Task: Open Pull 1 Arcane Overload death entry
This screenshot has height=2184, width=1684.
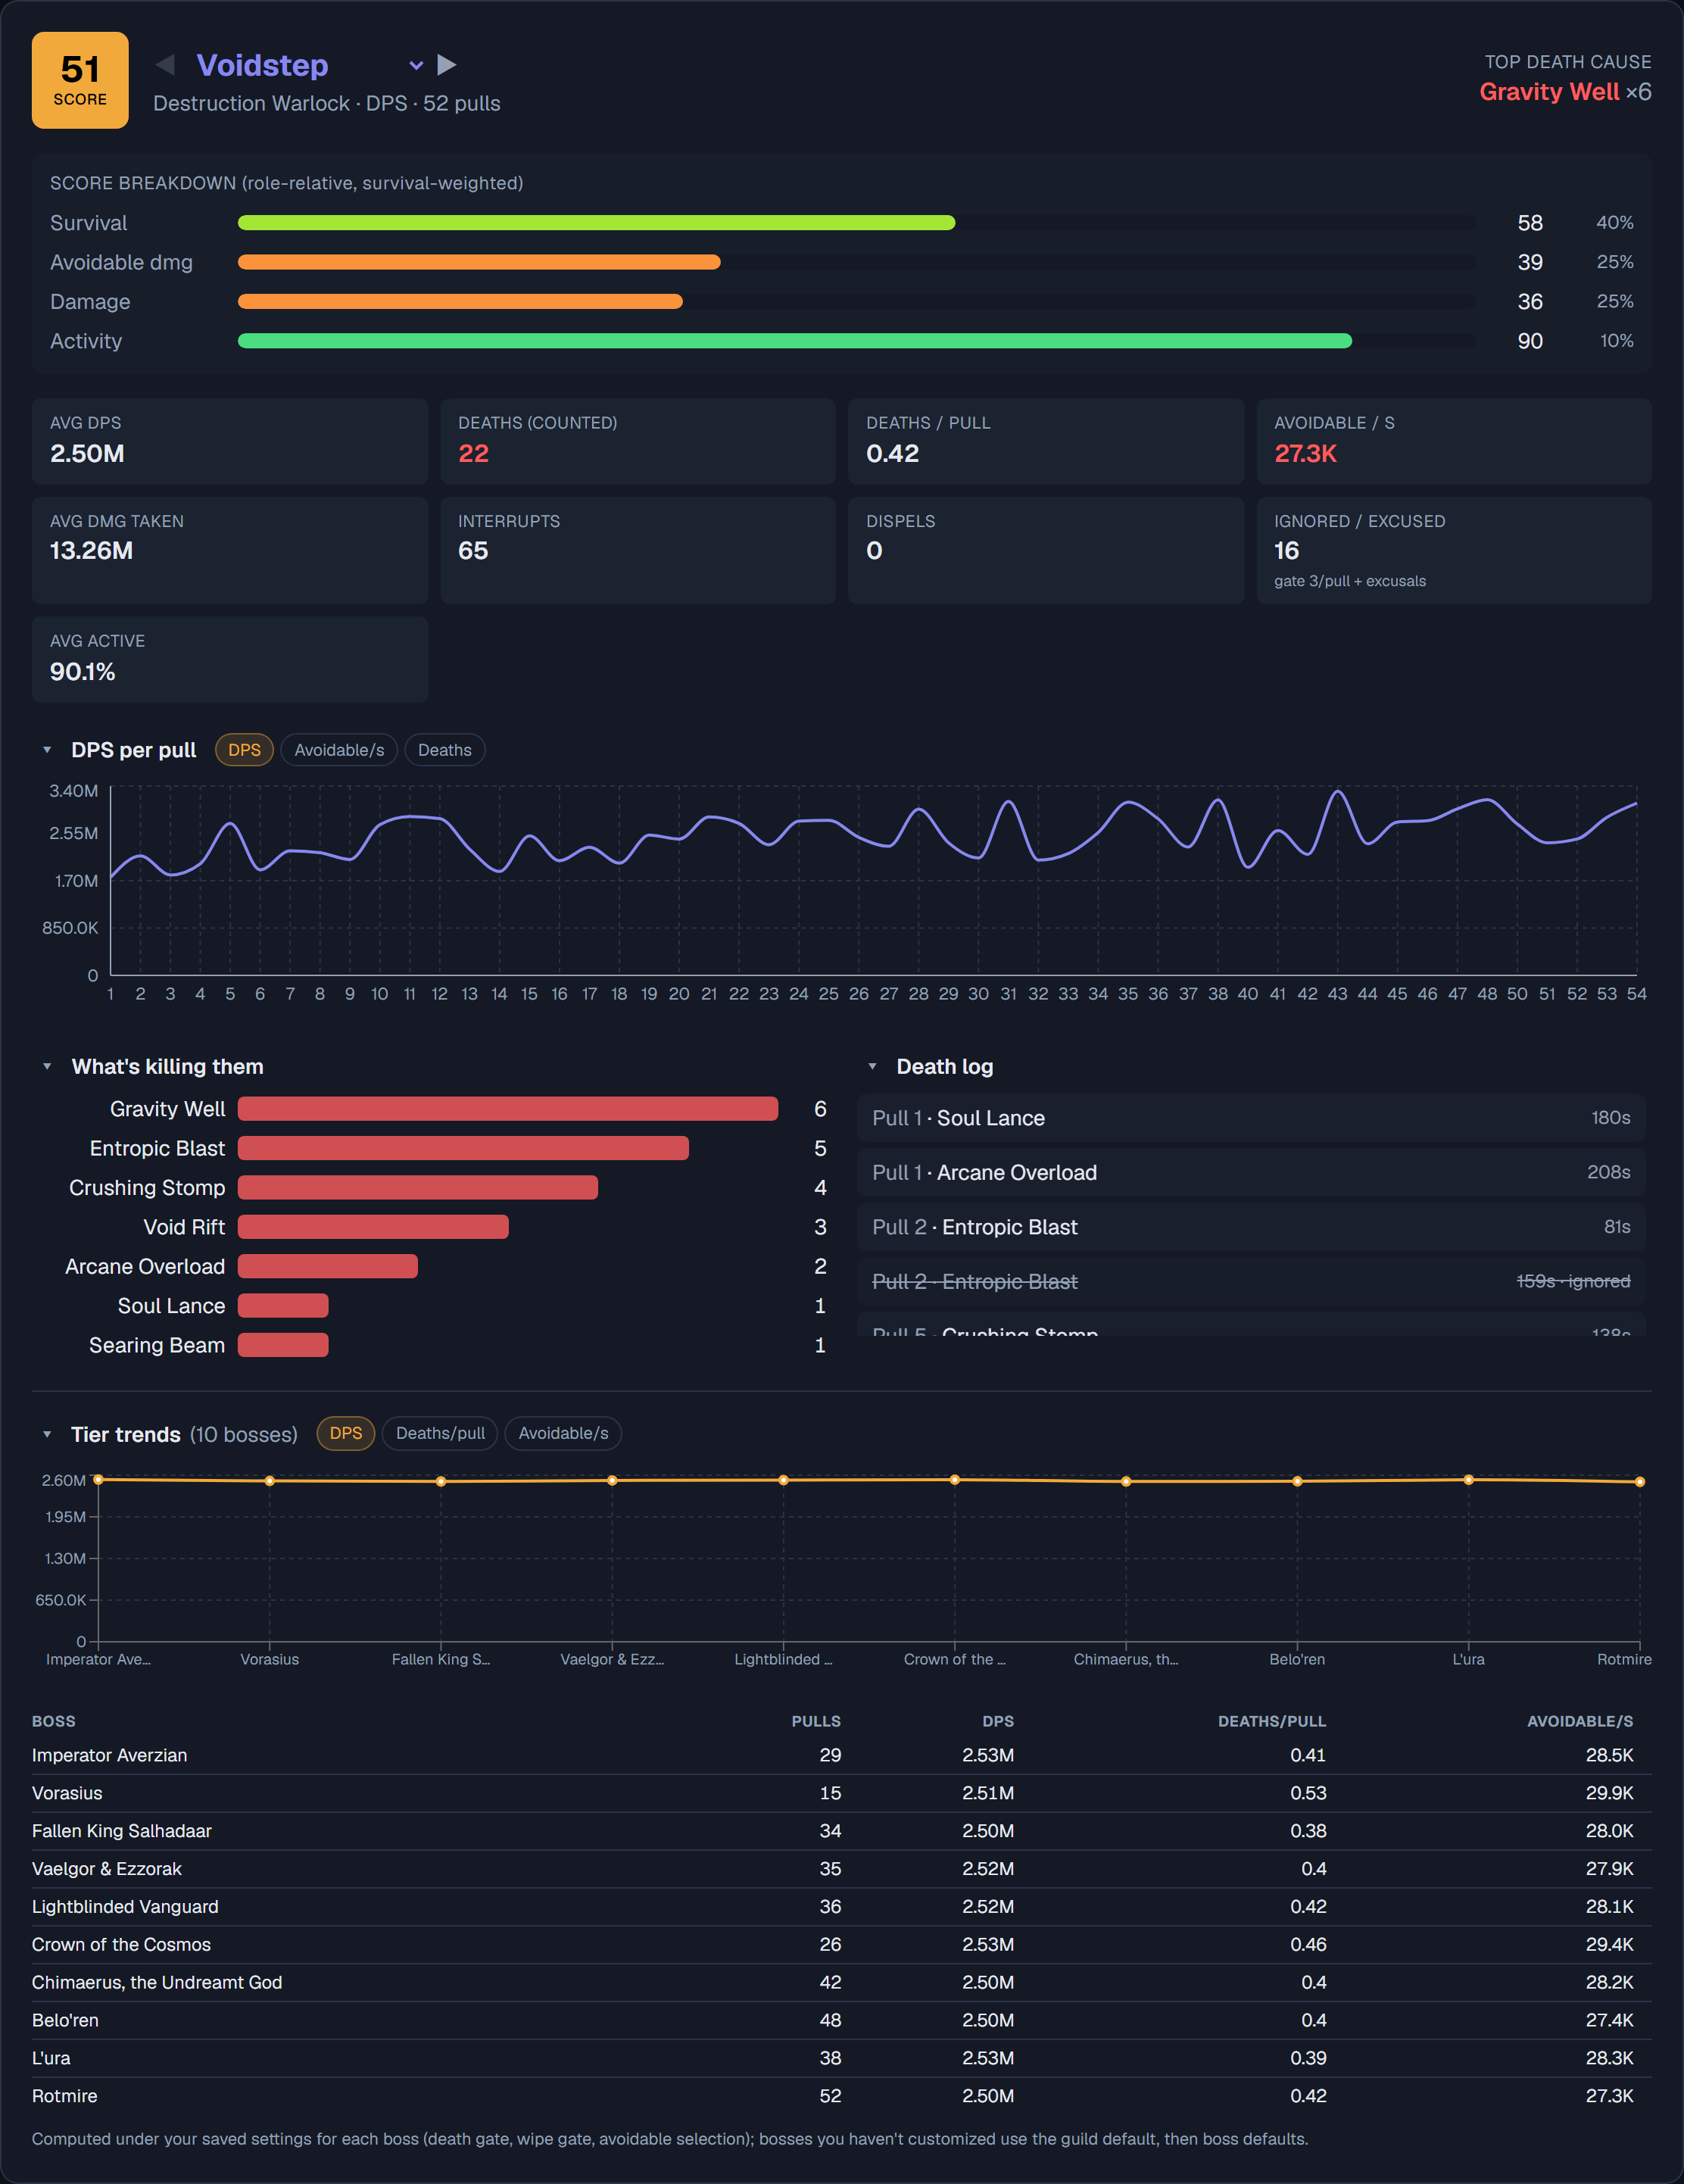Action: point(1251,1172)
